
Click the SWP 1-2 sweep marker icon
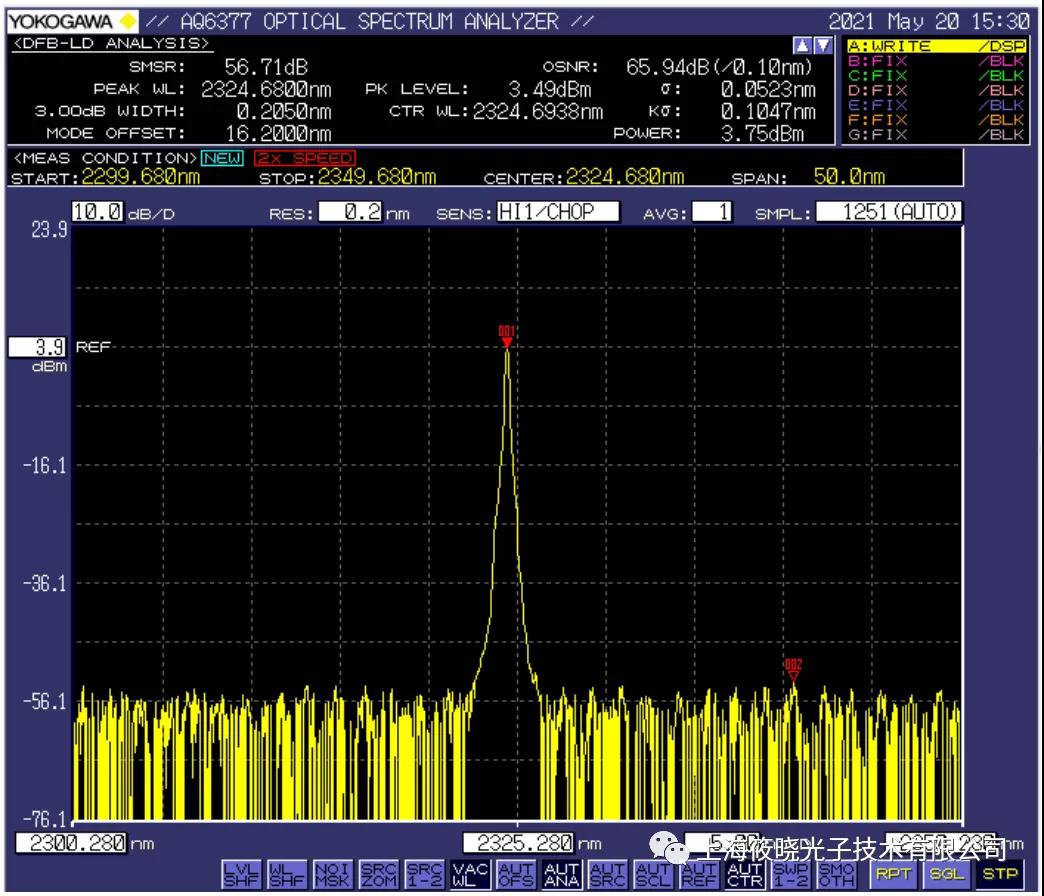tap(791, 875)
